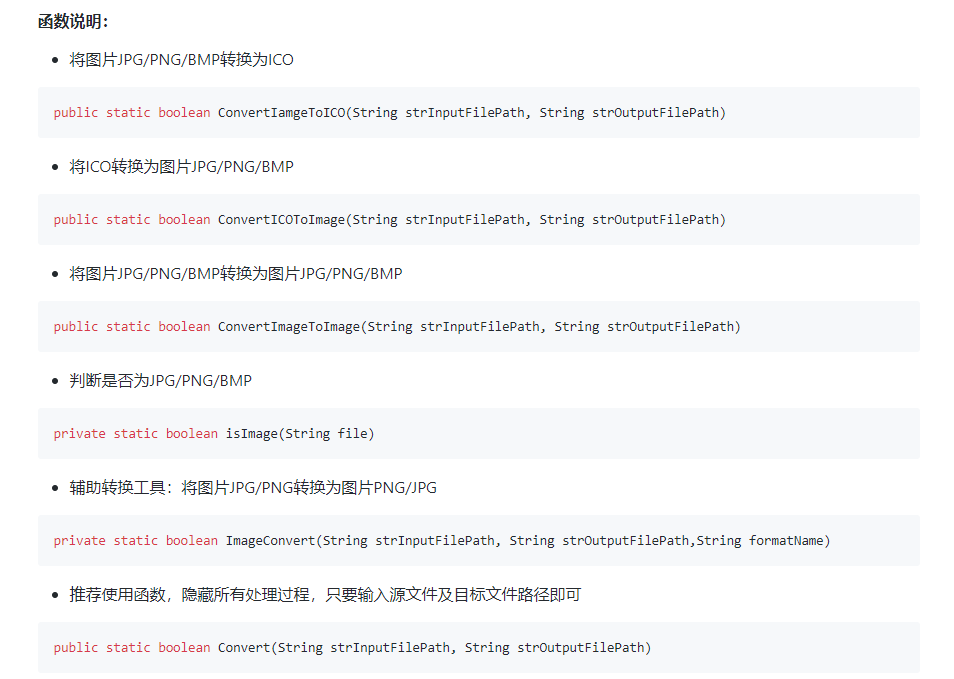This screenshot has height=679, width=954.
Task: Click the boolean return type of ConvertICOToImage
Action: [x=184, y=219]
